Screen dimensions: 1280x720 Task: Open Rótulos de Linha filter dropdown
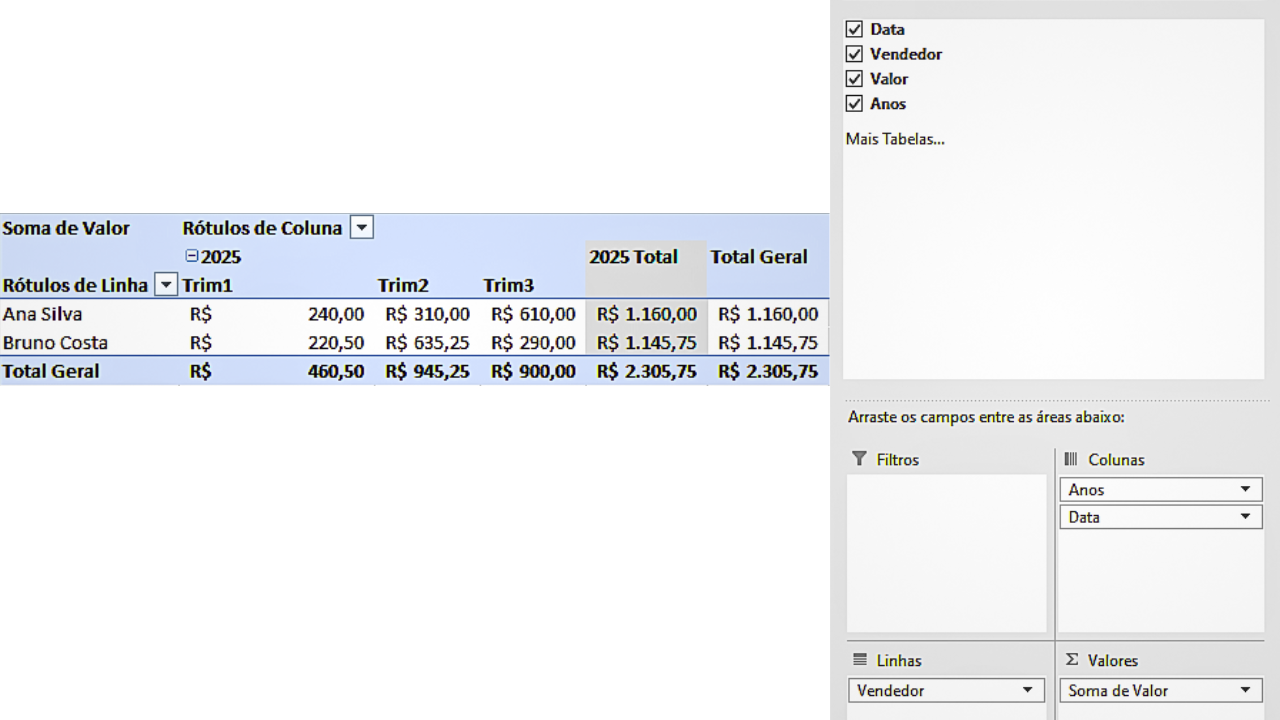(x=167, y=285)
